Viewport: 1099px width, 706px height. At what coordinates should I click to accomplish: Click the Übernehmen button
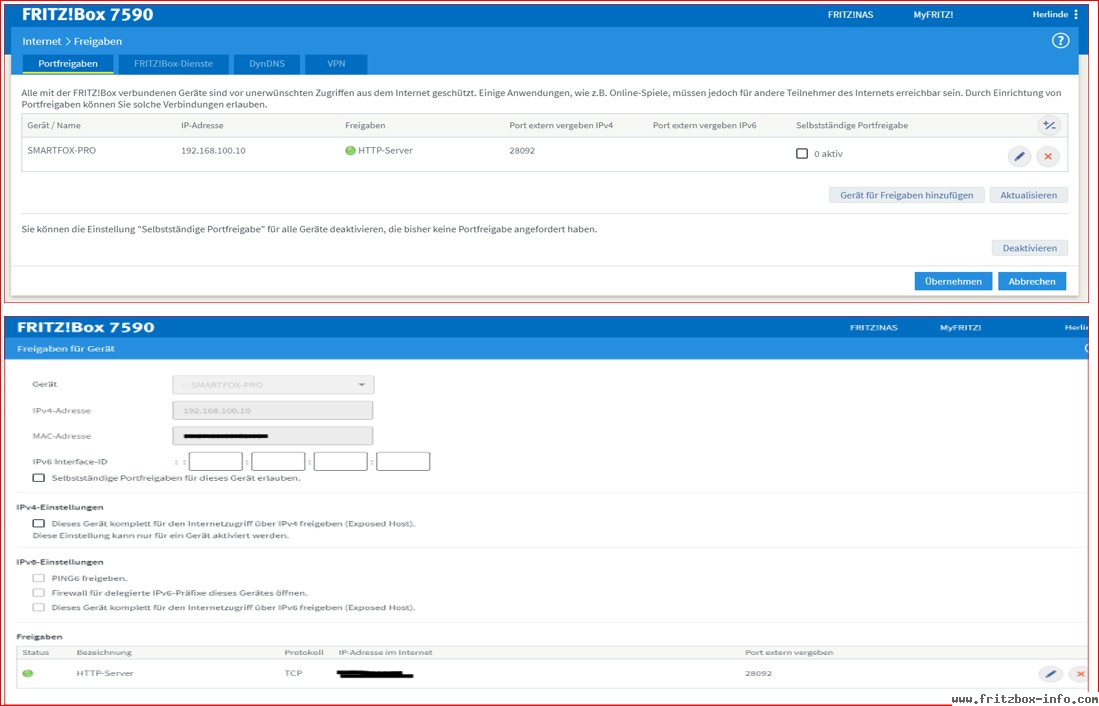click(953, 281)
